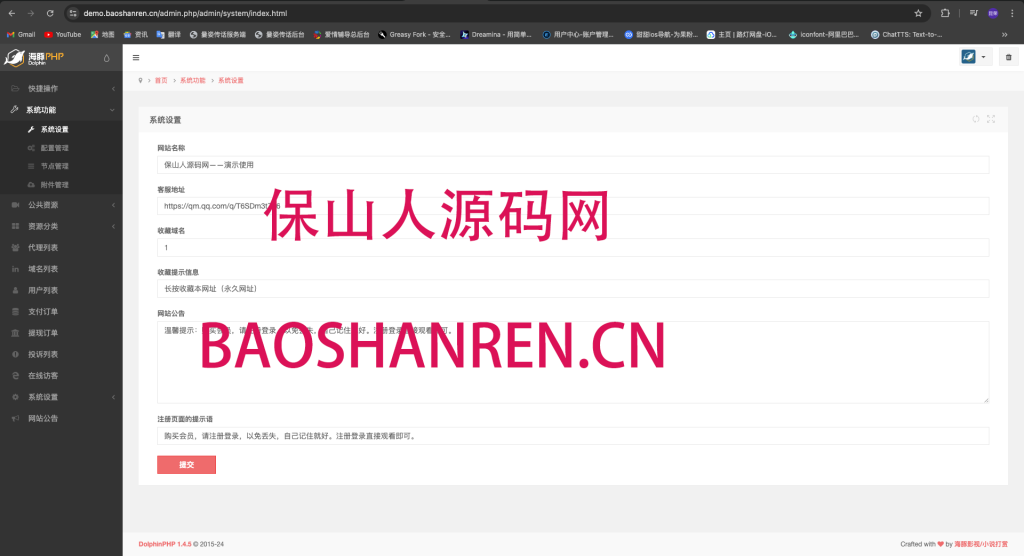Click the folder icon beside 快捷操作
Screen dimensions: 1024x556
pyautogui.click(x=15, y=88)
